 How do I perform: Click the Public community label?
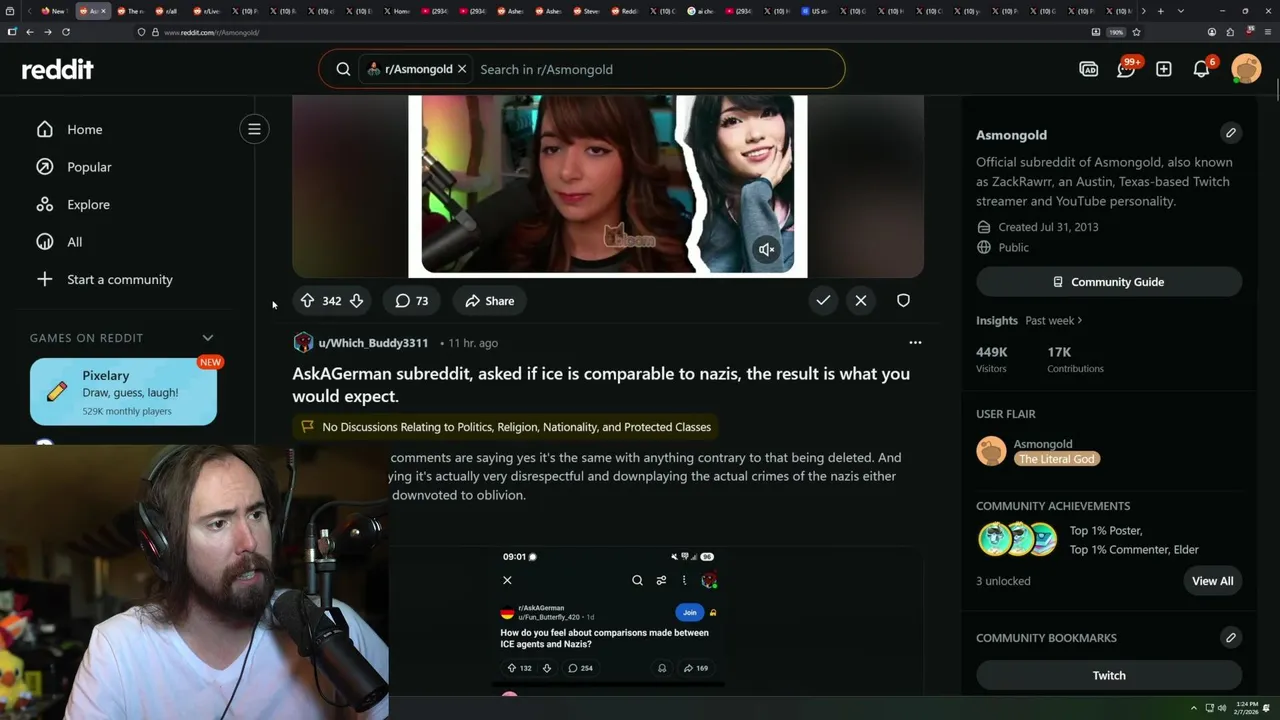click(1013, 247)
